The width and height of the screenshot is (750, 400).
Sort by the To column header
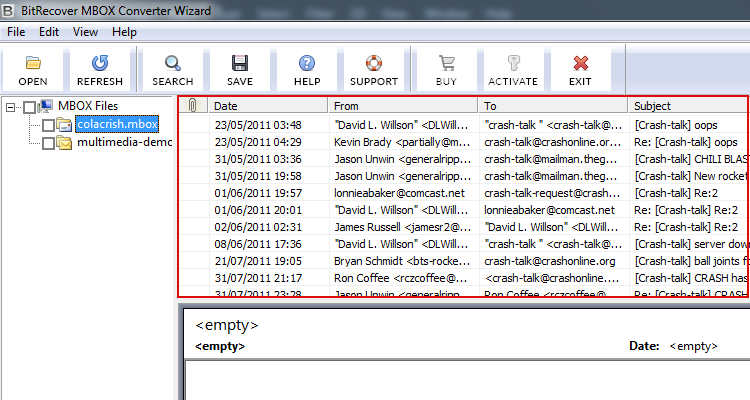coord(553,105)
